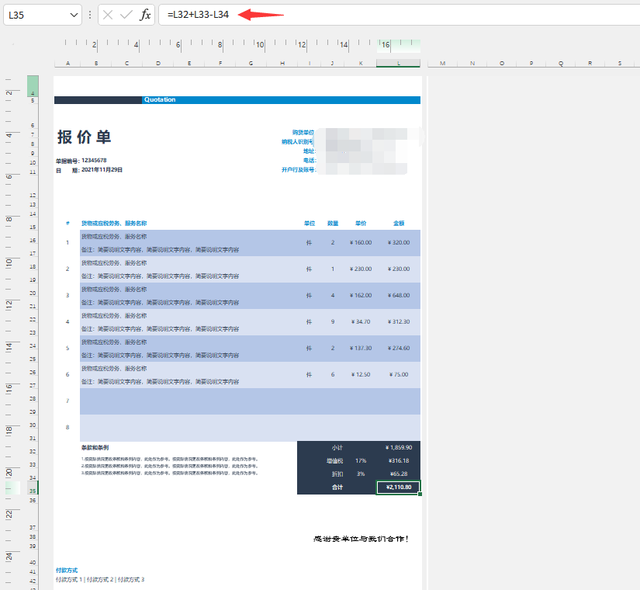Click the blue Quotation banner cell
The width and height of the screenshot is (640, 590).
click(281, 100)
